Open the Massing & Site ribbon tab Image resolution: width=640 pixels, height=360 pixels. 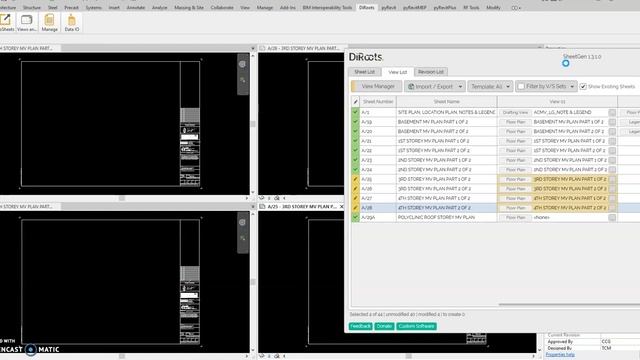tap(189, 7)
